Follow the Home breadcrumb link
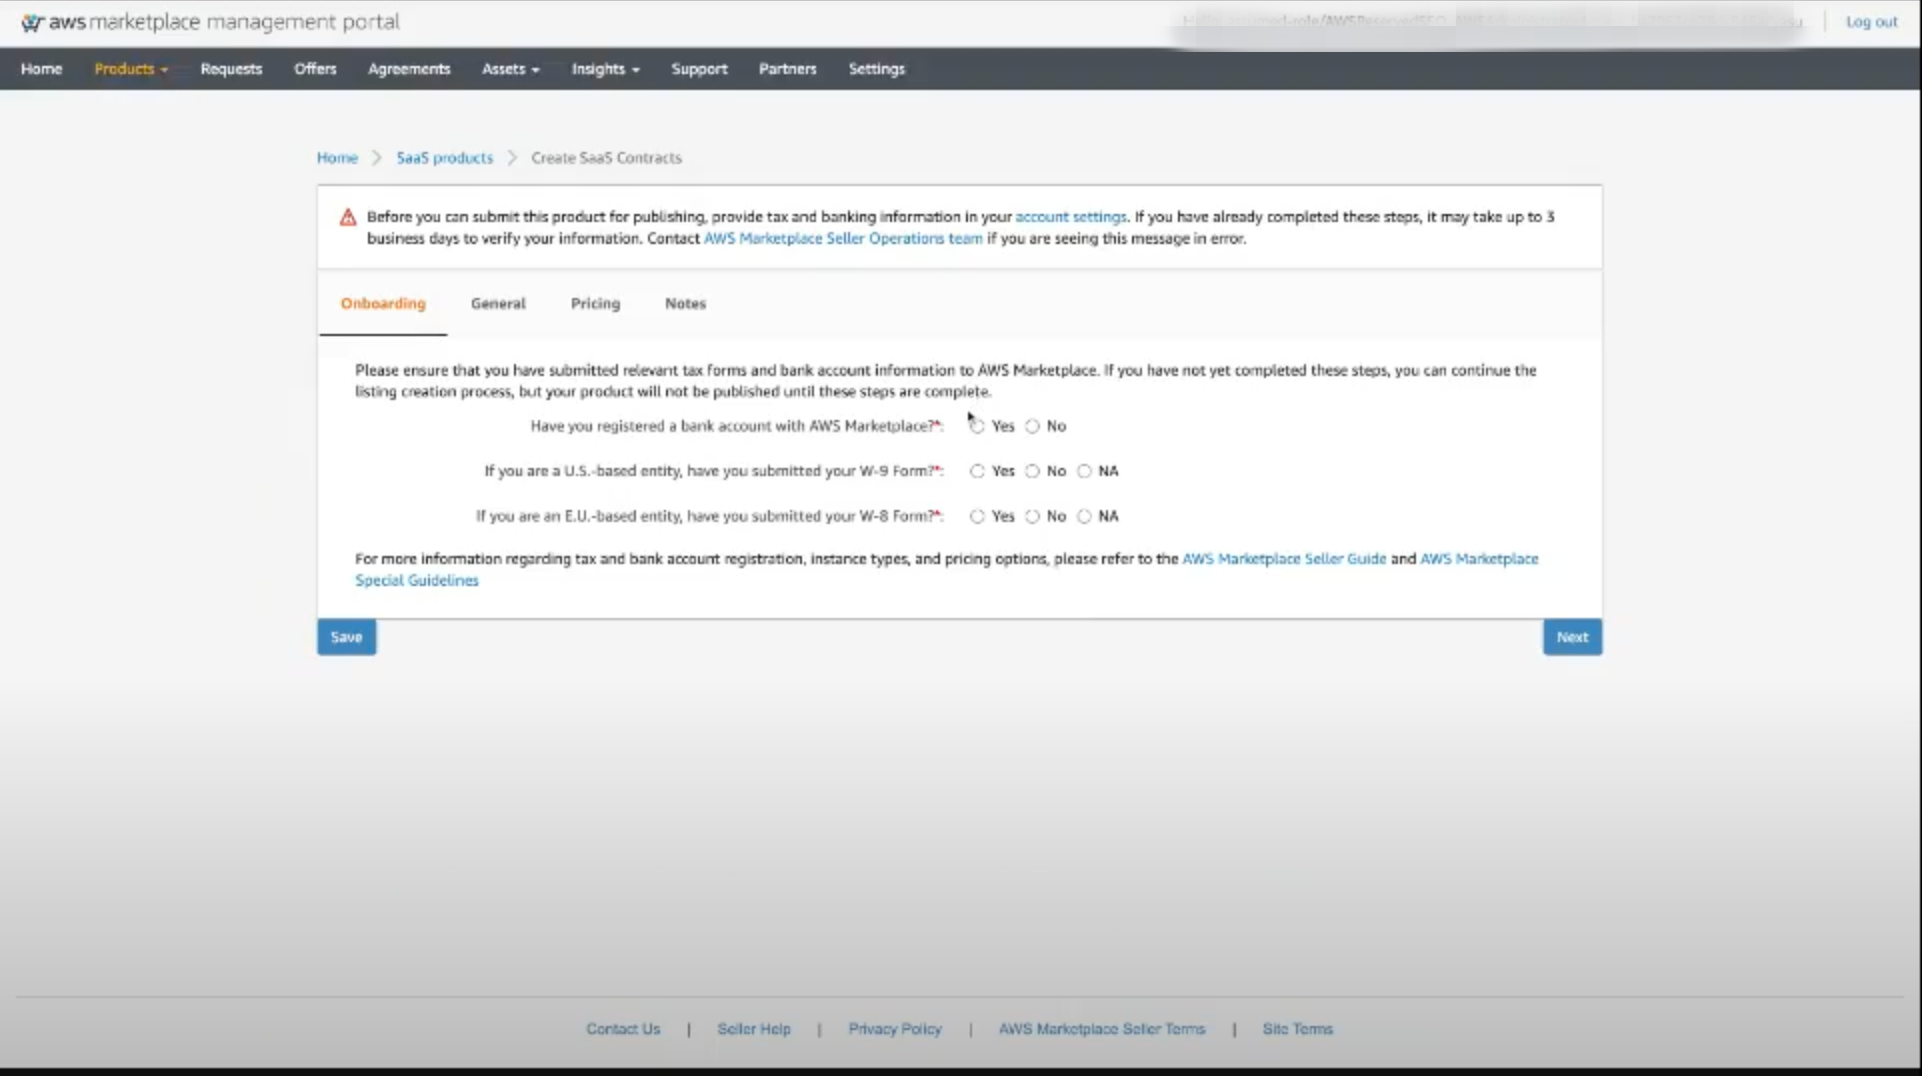This screenshot has height=1076, width=1922. [x=337, y=158]
